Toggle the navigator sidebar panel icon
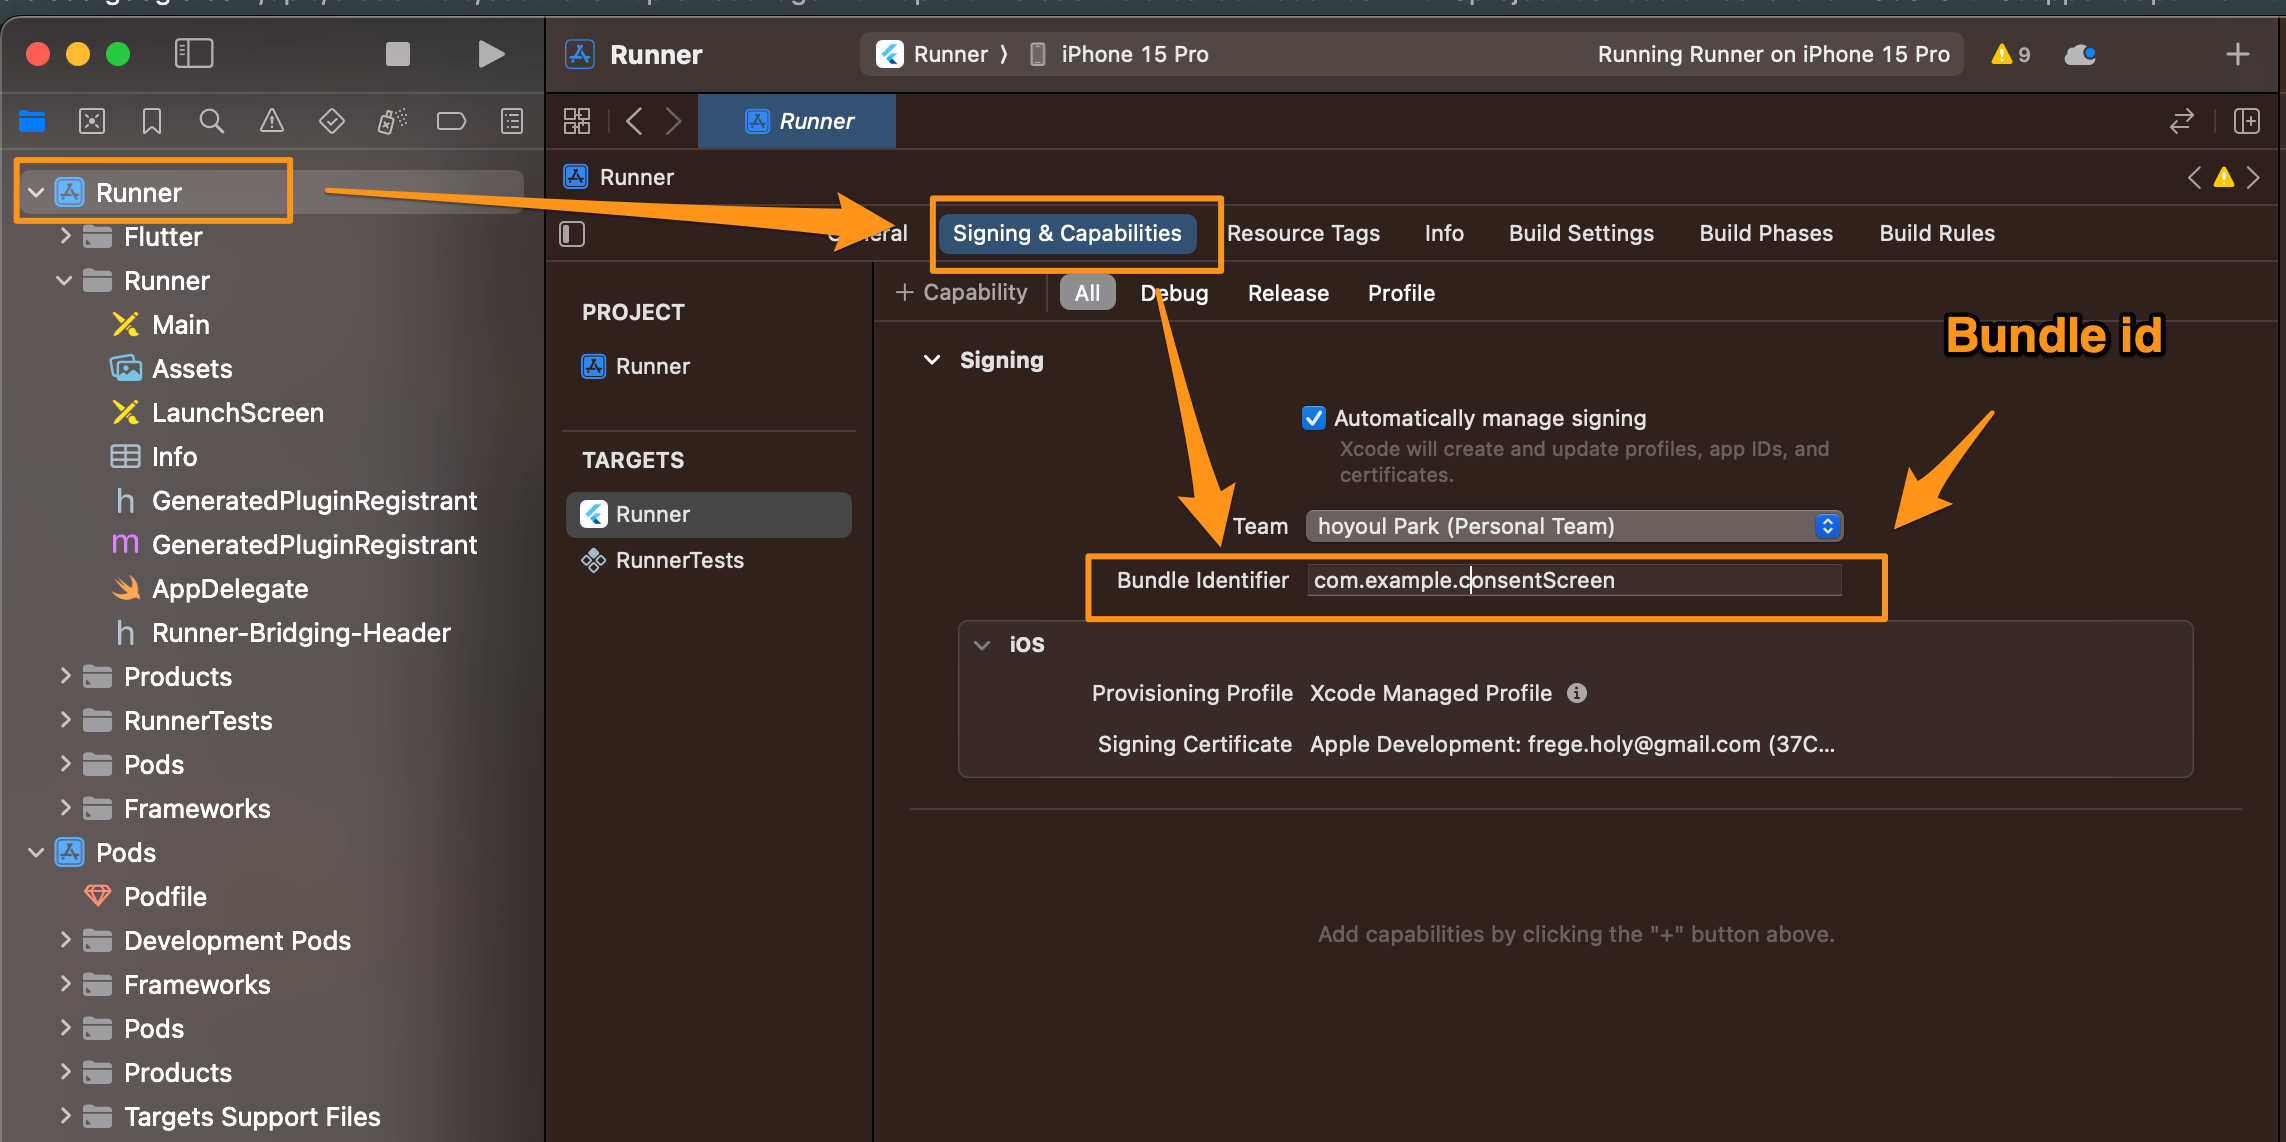2286x1142 pixels. (x=194, y=54)
